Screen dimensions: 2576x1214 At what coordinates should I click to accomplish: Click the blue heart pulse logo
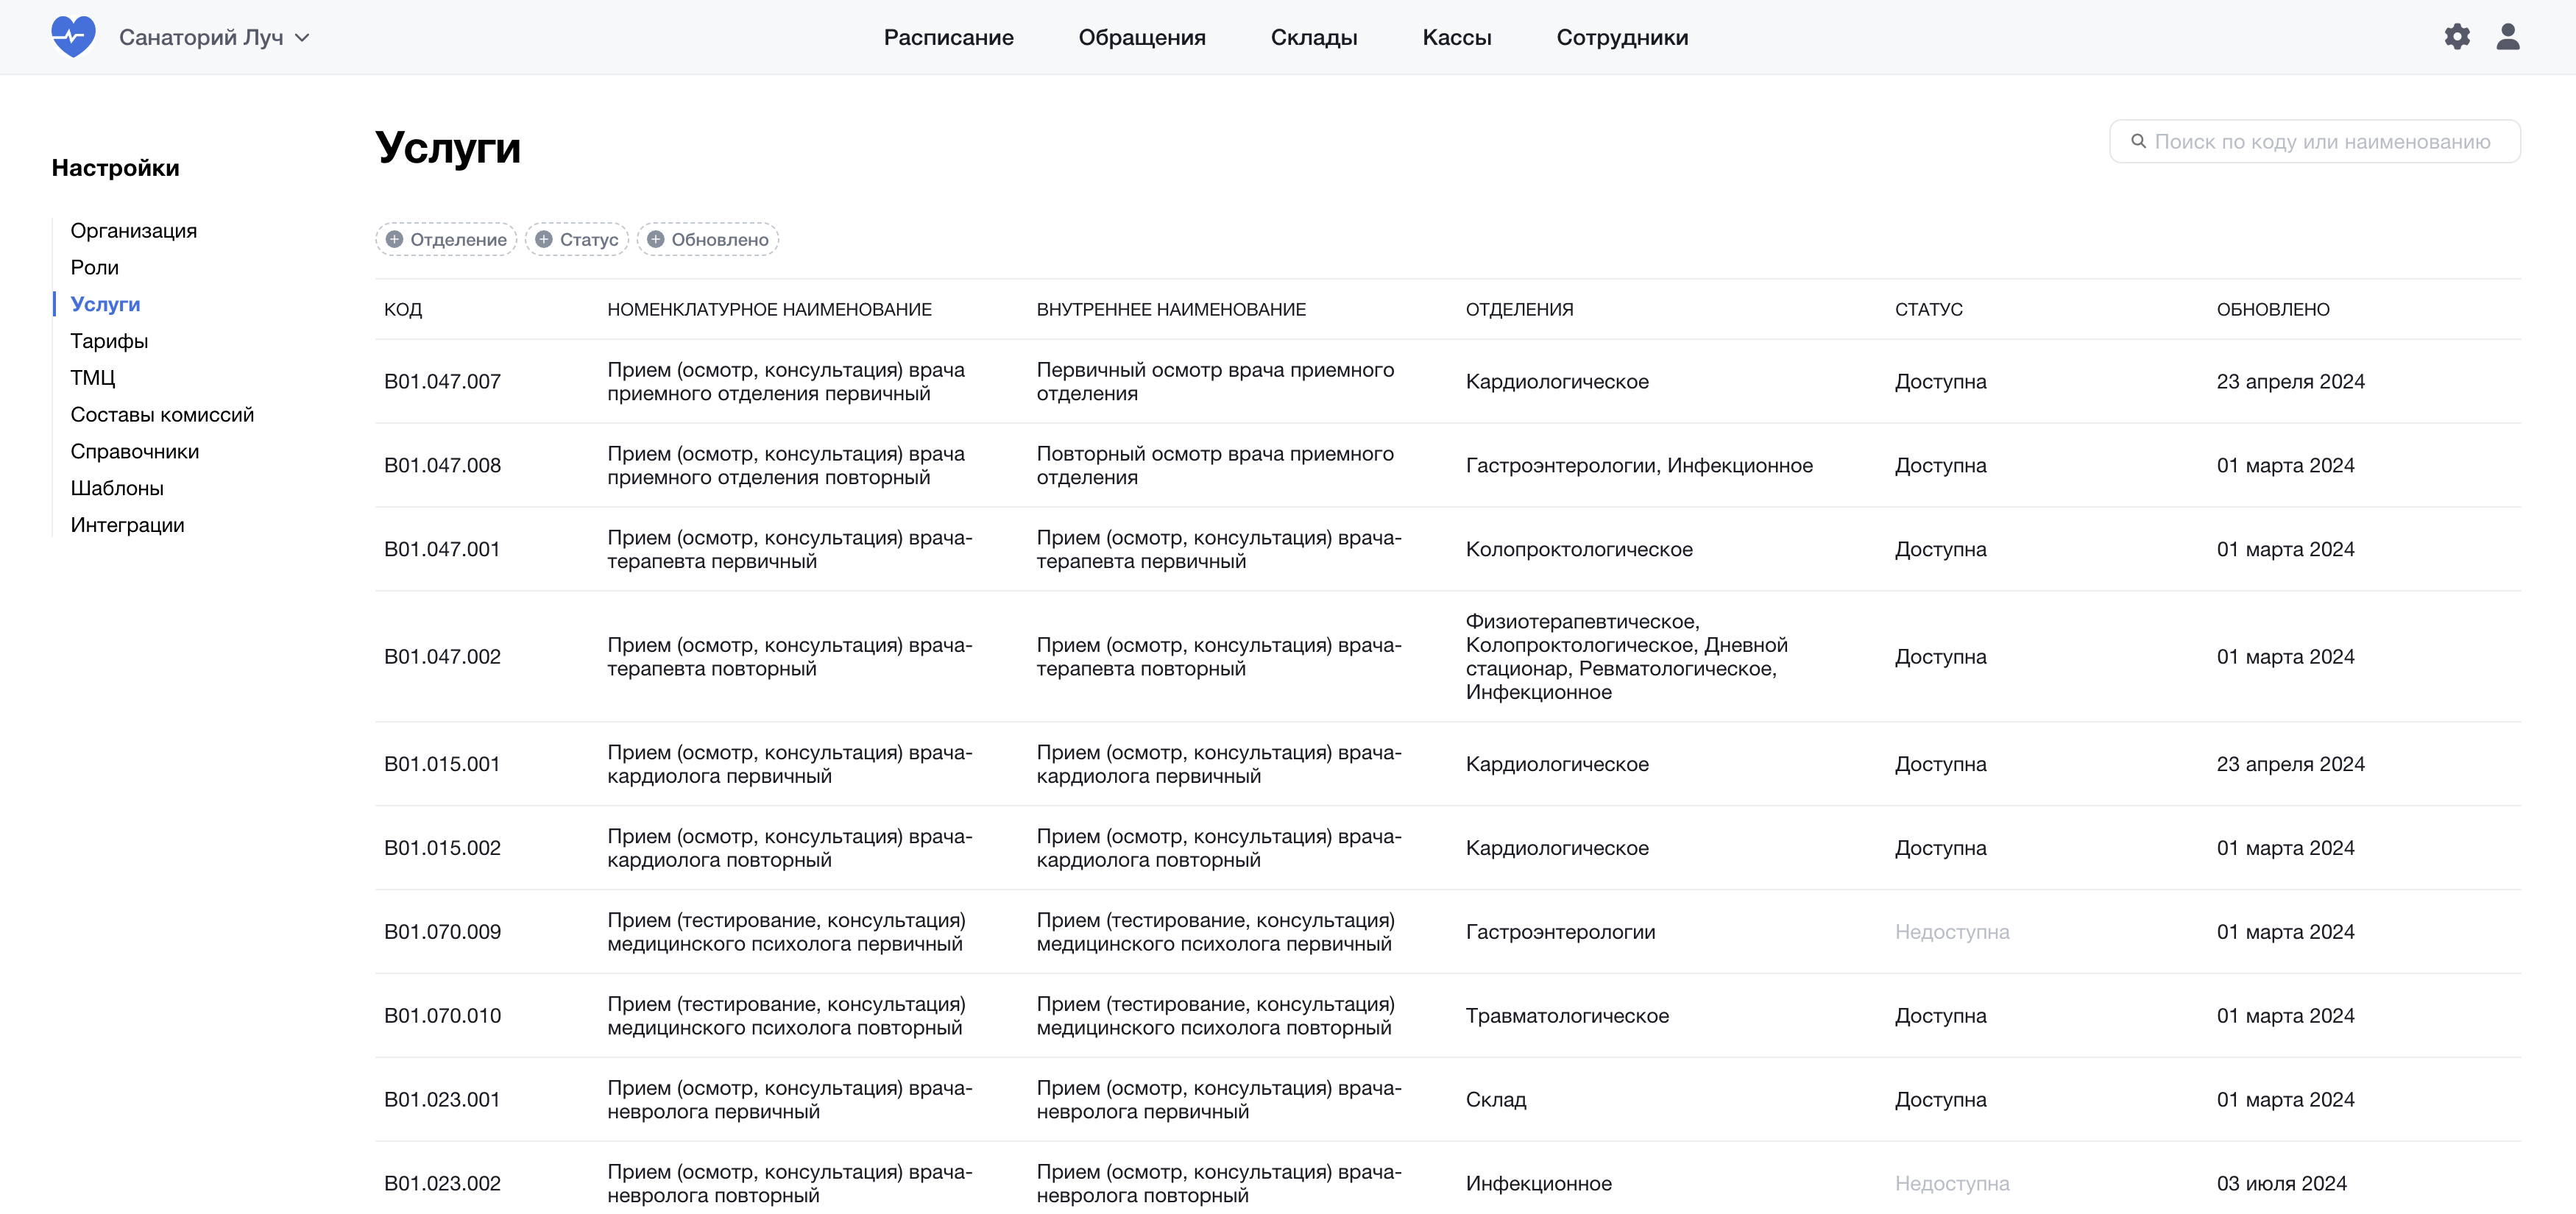click(x=73, y=37)
